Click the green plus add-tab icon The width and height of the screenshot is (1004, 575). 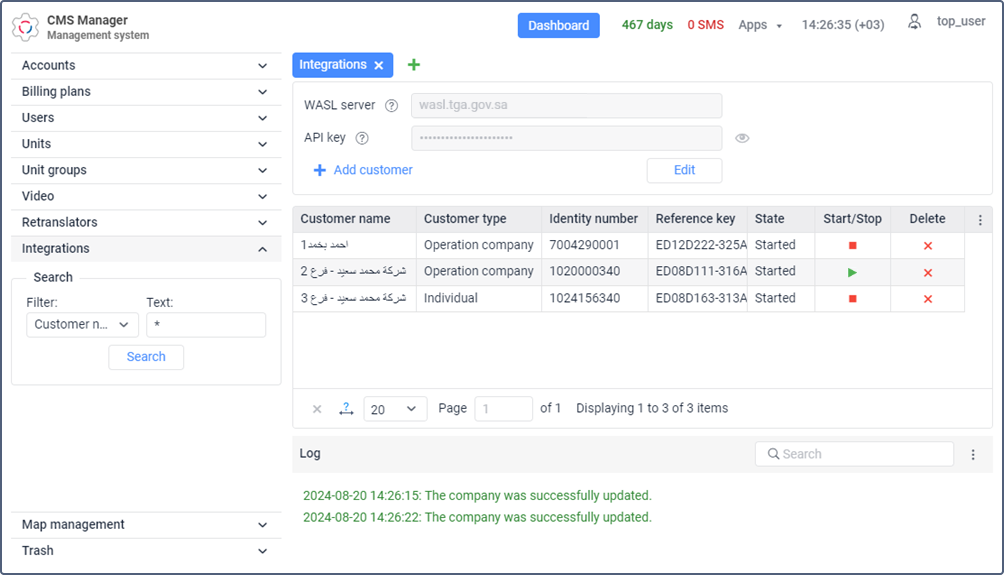click(x=414, y=65)
